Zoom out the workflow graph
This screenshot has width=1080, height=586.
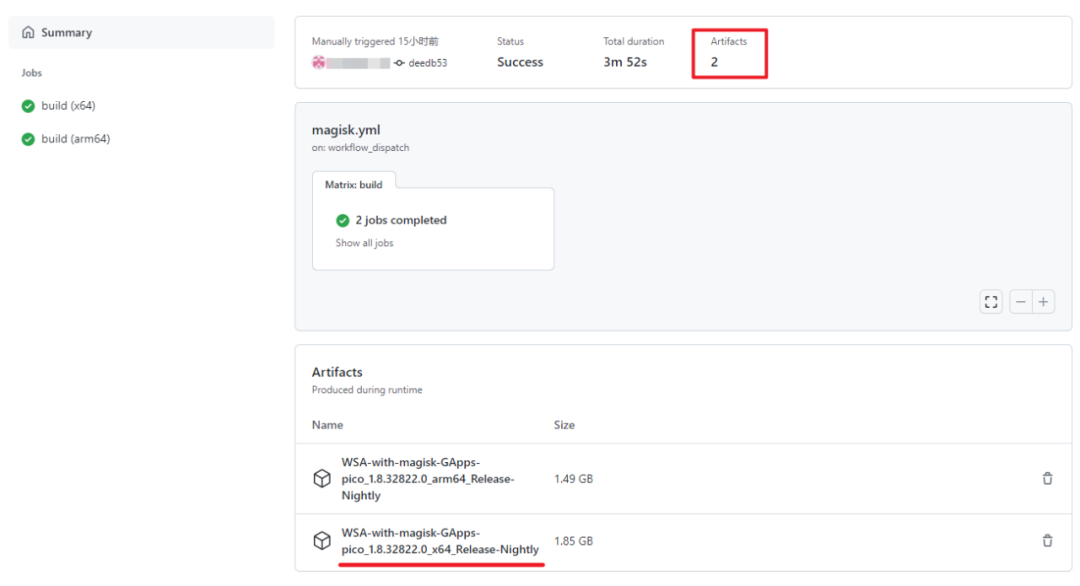click(x=1020, y=301)
